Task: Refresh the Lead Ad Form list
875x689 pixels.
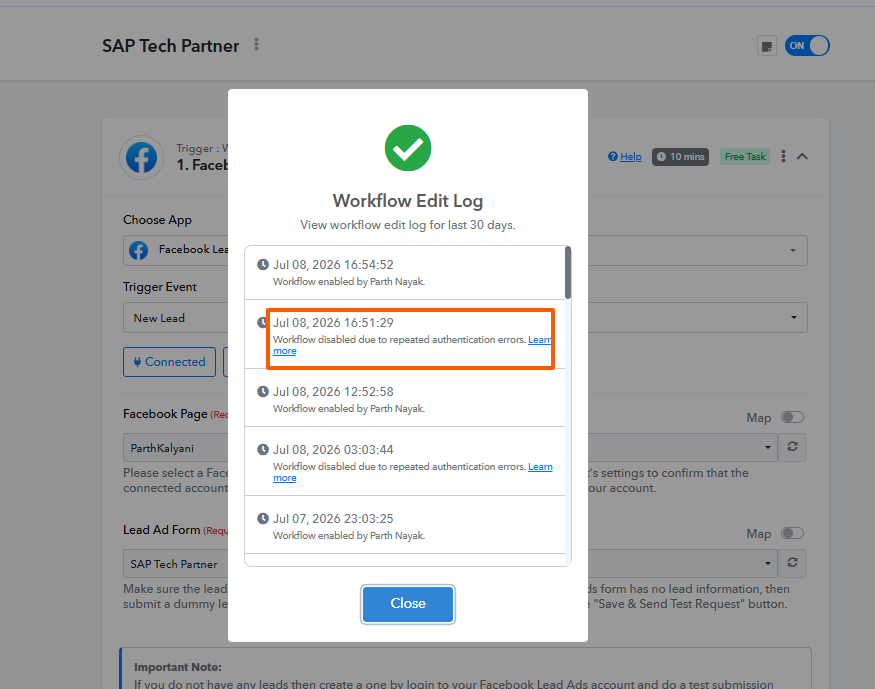Action: click(x=792, y=563)
